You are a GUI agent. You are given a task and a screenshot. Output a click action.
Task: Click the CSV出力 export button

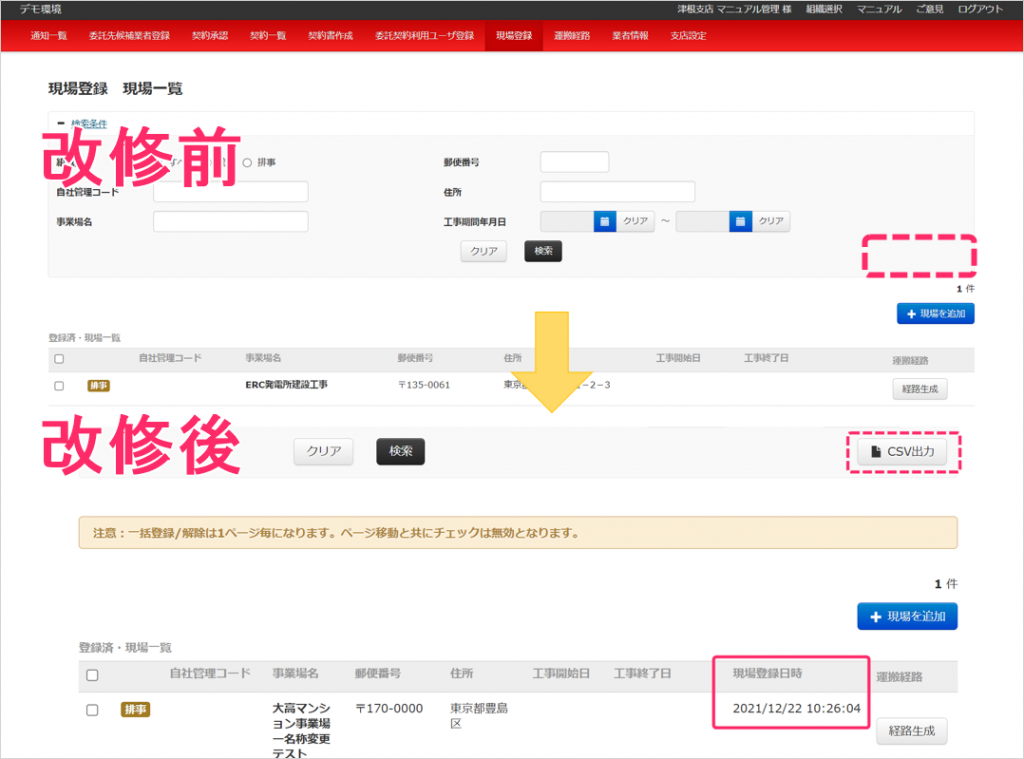point(902,452)
